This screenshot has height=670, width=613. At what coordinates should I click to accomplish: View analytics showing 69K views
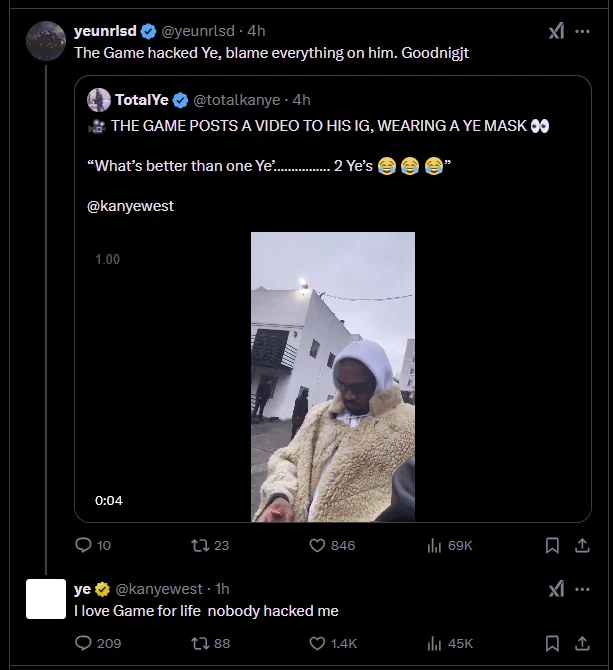click(434, 545)
